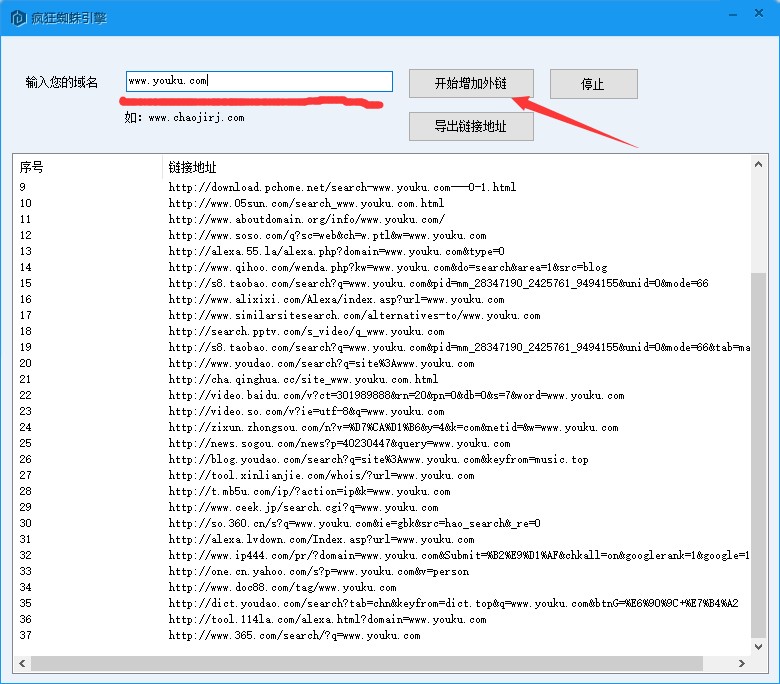
Task: Select row 29 www.ceek.jp link
Action: [303, 507]
